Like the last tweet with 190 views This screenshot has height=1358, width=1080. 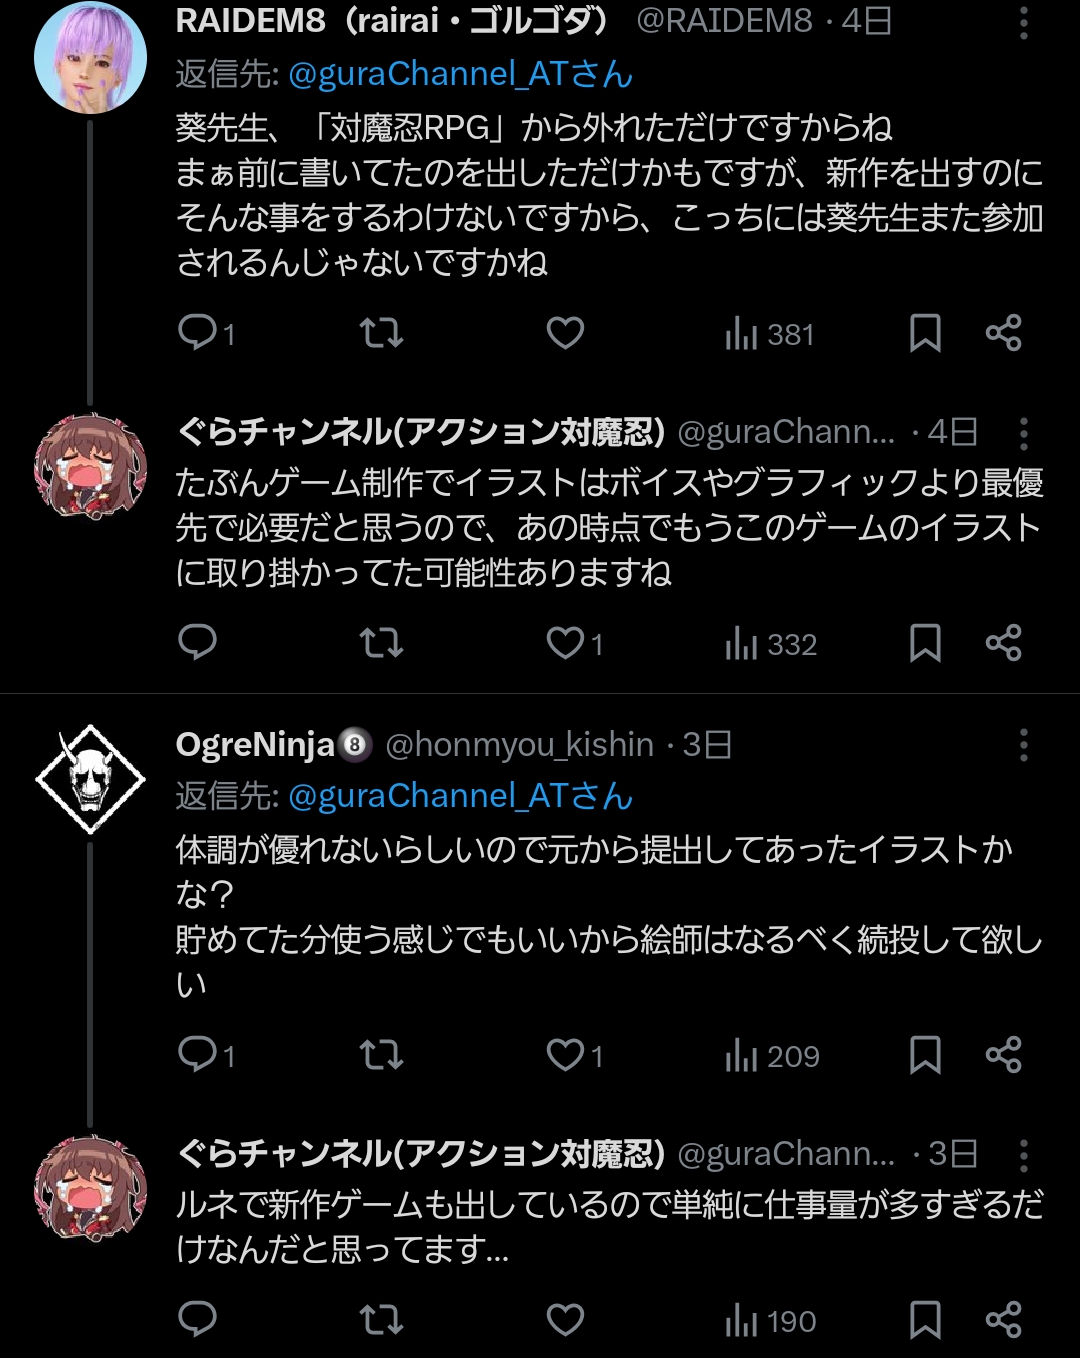coord(565,1320)
